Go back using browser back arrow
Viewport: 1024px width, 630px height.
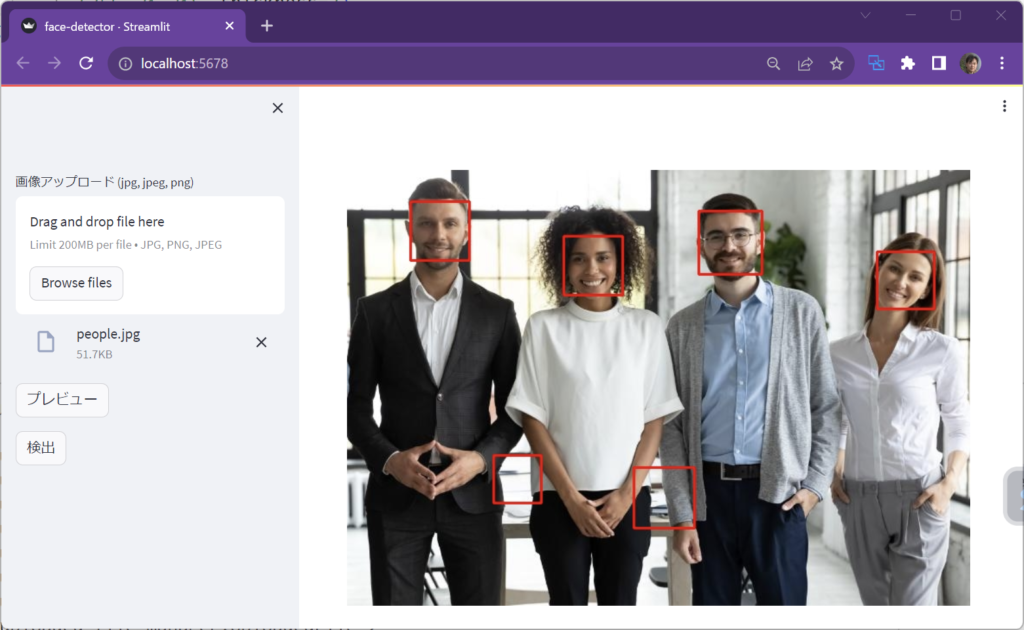[23, 63]
